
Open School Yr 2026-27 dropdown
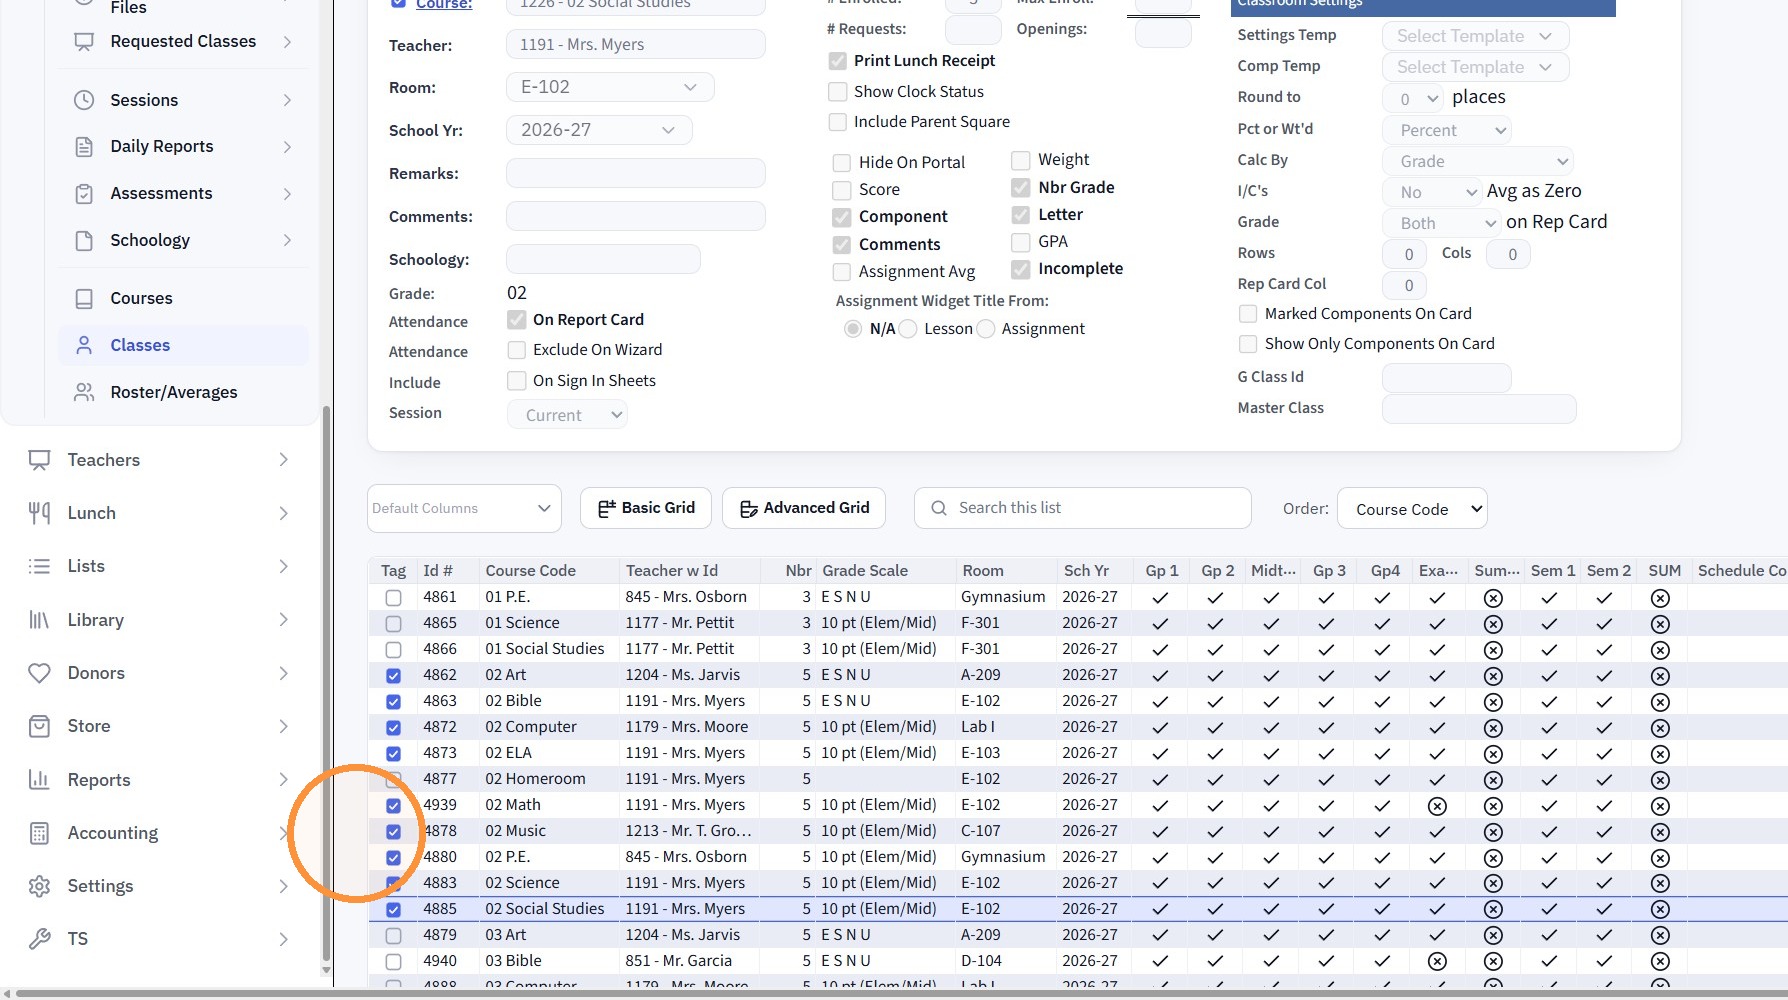click(x=599, y=130)
